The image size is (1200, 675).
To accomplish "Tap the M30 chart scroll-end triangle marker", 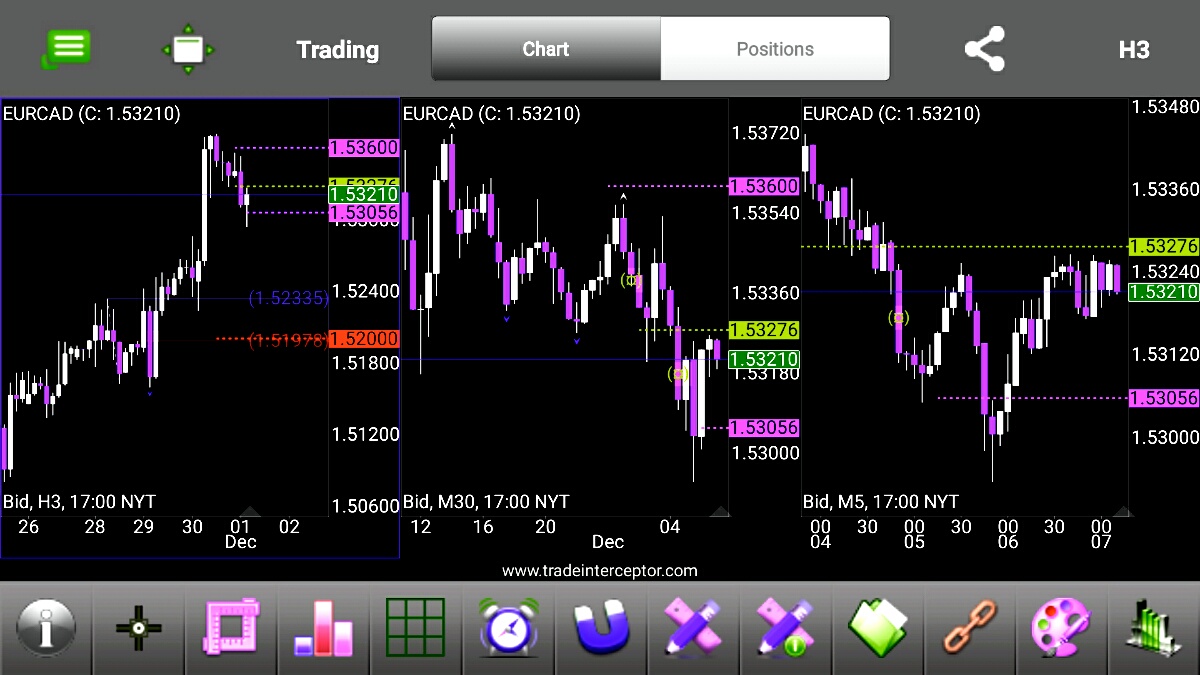I will point(719,511).
